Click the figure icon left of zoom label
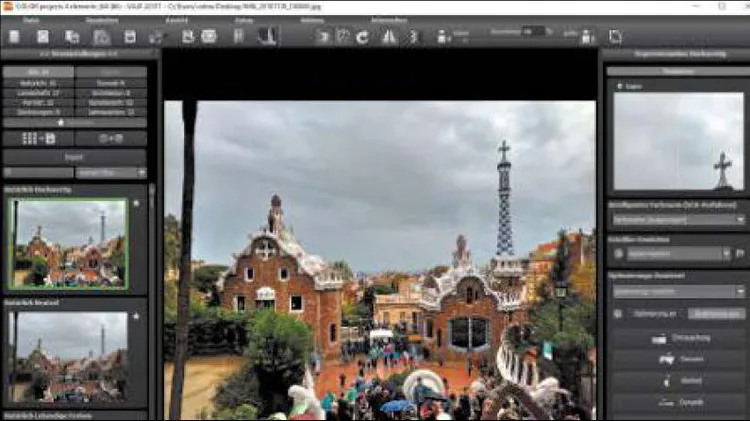The height and width of the screenshot is (421, 750). pyautogui.click(x=443, y=37)
